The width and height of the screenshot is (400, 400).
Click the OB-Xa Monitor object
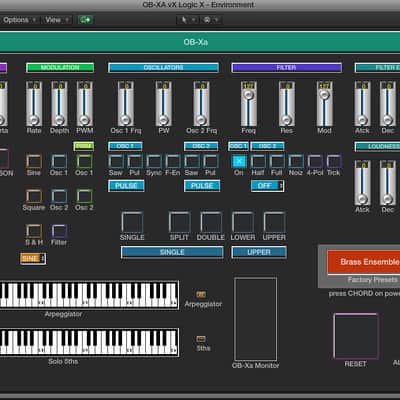click(x=256, y=319)
